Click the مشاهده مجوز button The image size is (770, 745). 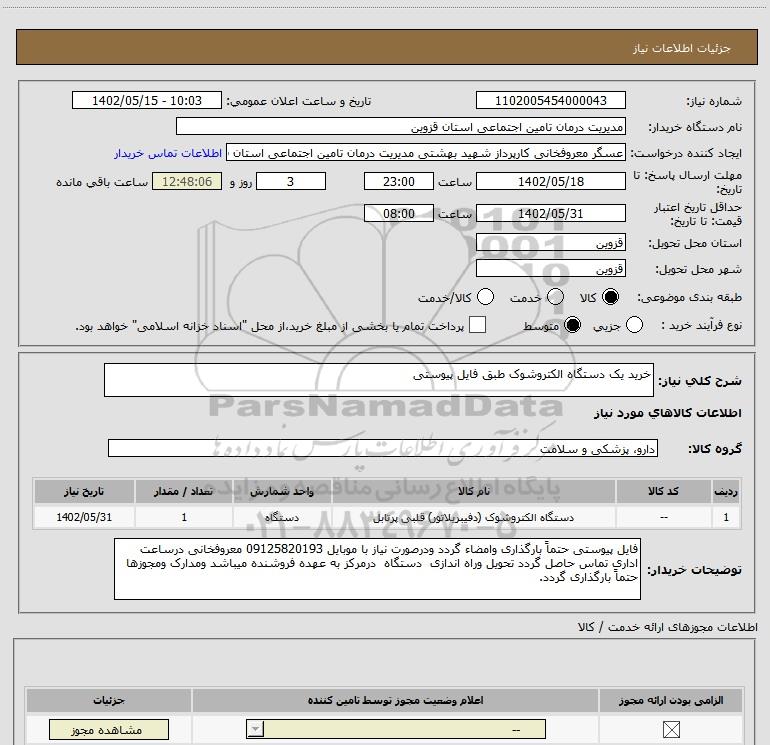click(x=109, y=729)
